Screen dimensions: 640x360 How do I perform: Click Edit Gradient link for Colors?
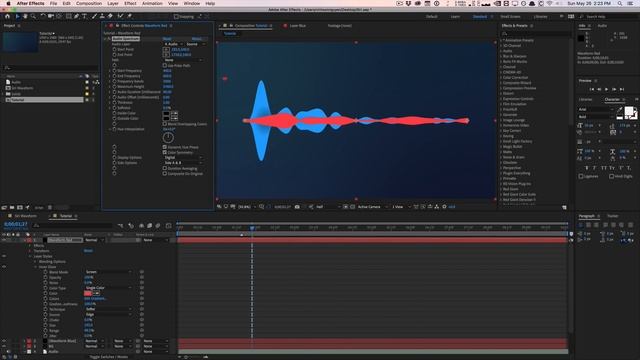pyautogui.click(x=95, y=299)
